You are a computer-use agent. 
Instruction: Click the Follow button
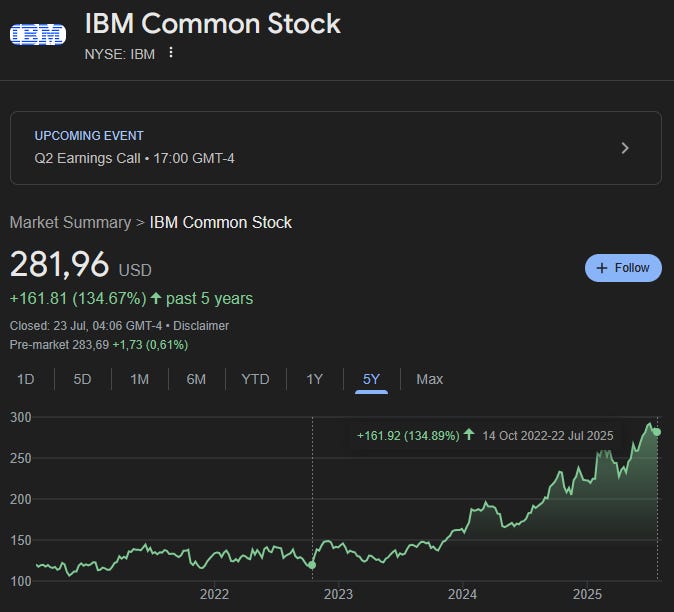point(623,268)
